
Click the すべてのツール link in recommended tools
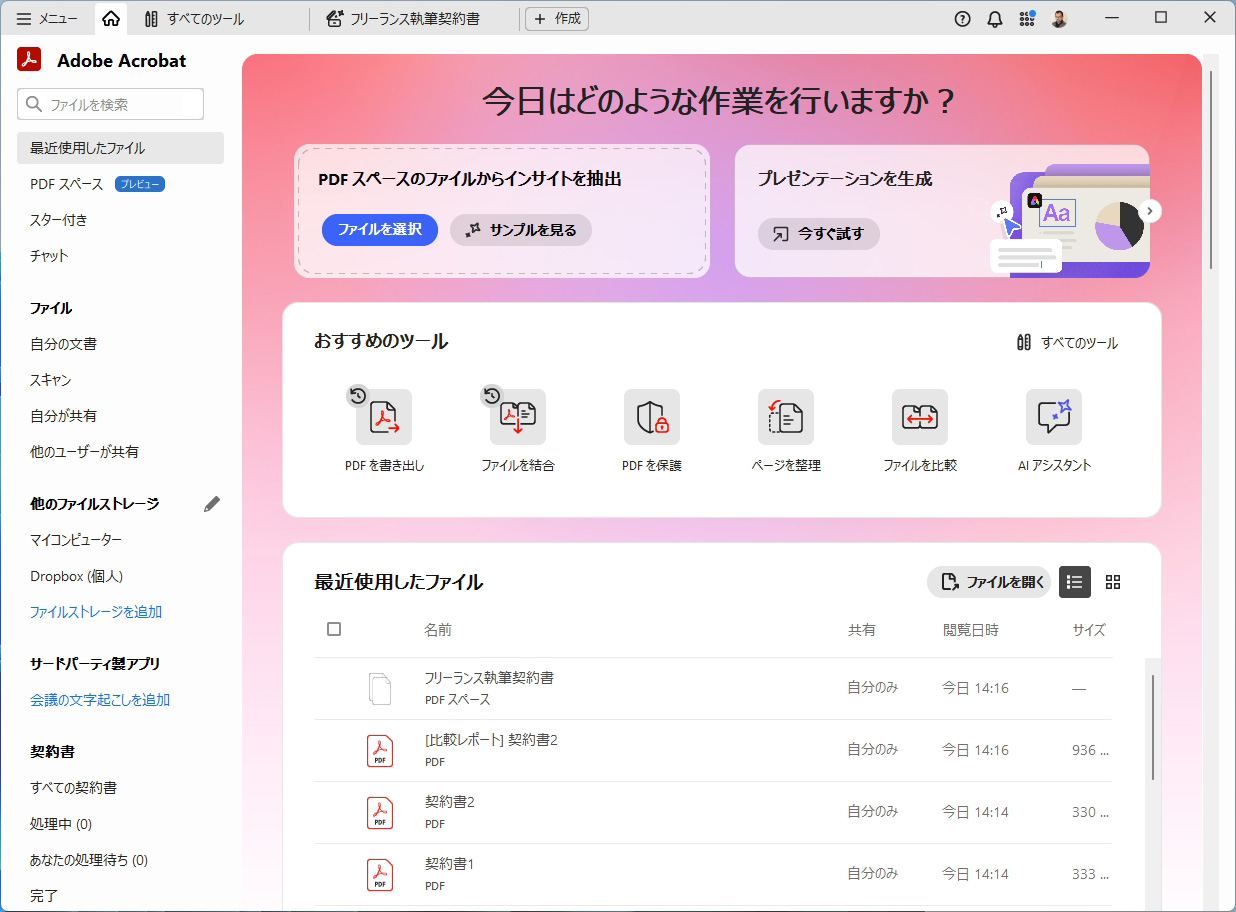coord(1067,343)
